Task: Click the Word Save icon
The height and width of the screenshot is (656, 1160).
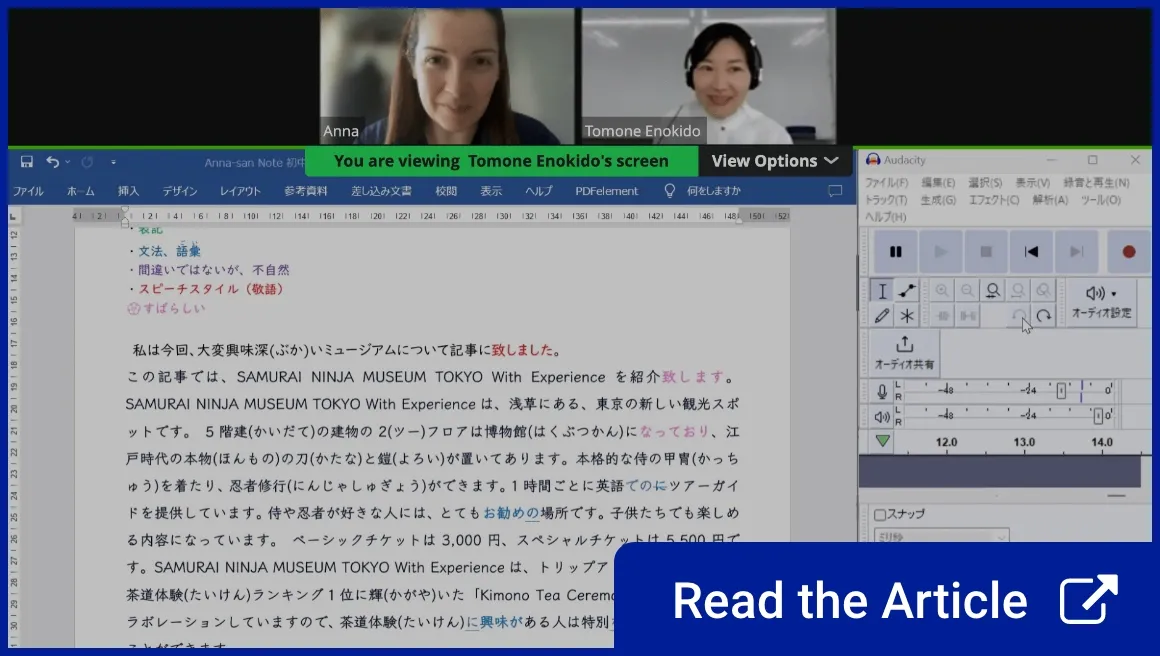Action: click(x=27, y=162)
